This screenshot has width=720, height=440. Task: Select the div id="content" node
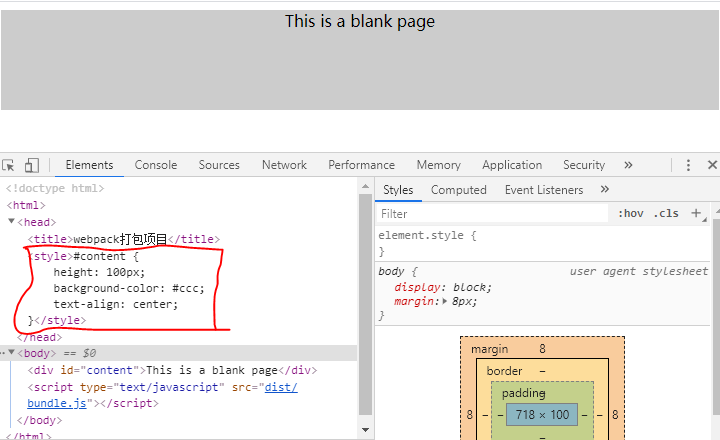tap(172, 370)
